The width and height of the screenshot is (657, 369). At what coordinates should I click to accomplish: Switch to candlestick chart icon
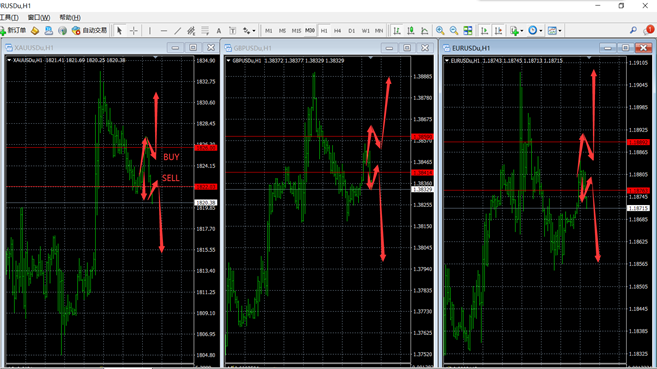[411, 31]
